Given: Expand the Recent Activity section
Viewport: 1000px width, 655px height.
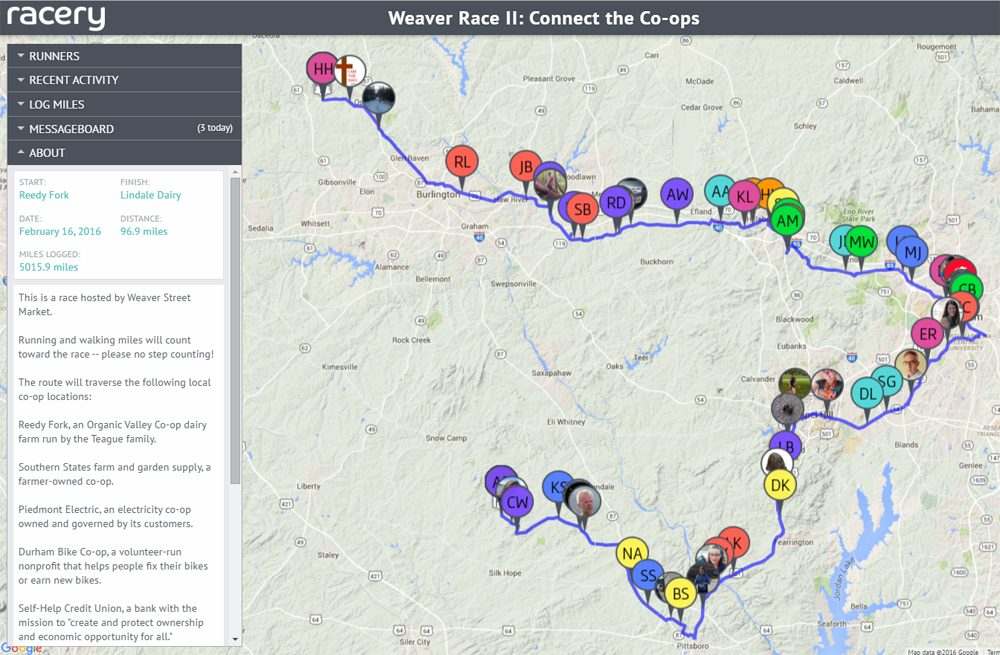Looking at the screenshot, I should (124, 80).
